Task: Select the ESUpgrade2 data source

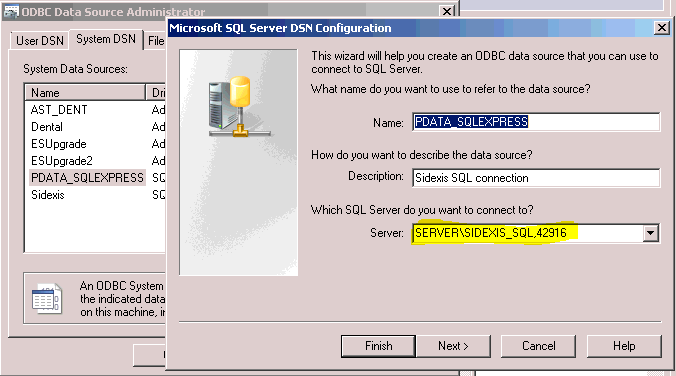Action: [x=62, y=161]
